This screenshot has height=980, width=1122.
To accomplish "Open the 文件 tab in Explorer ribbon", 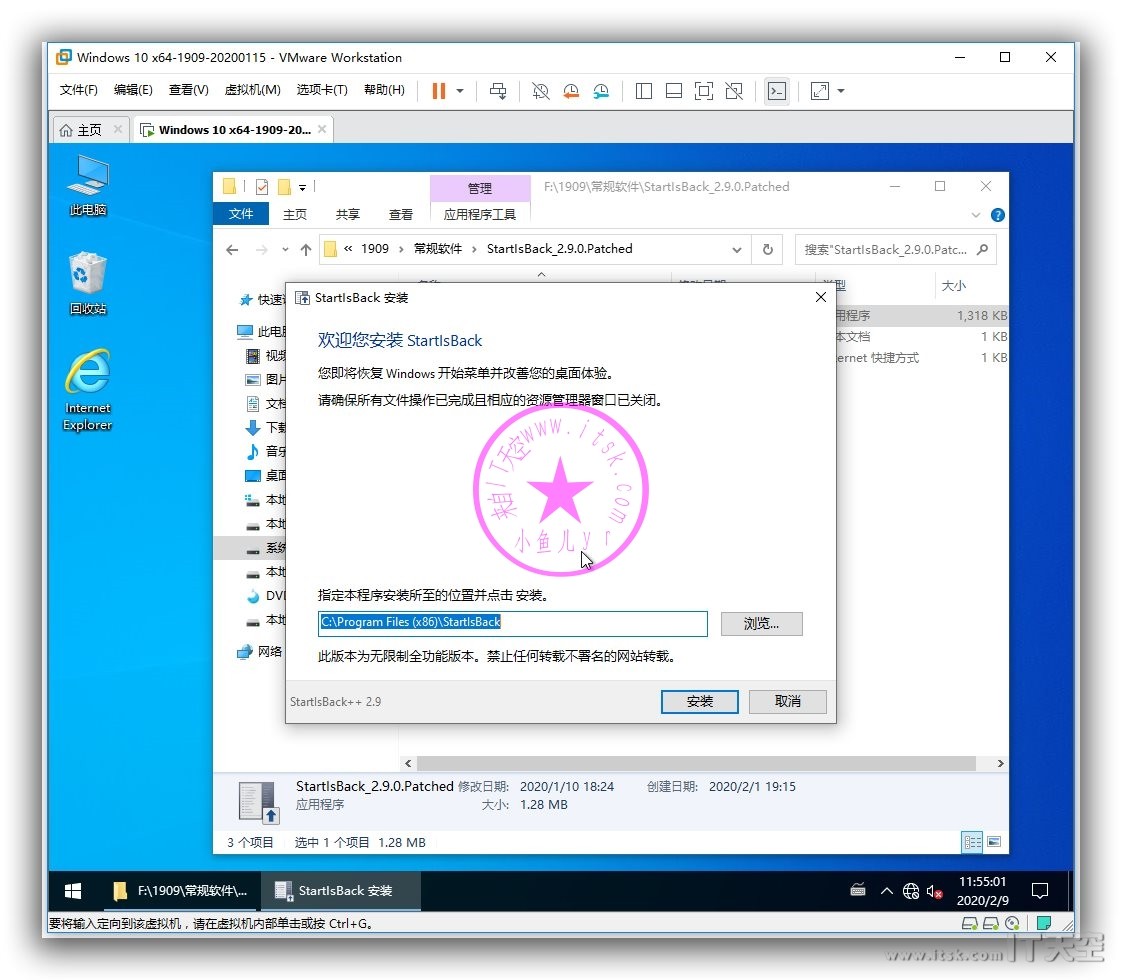I will coord(240,213).
